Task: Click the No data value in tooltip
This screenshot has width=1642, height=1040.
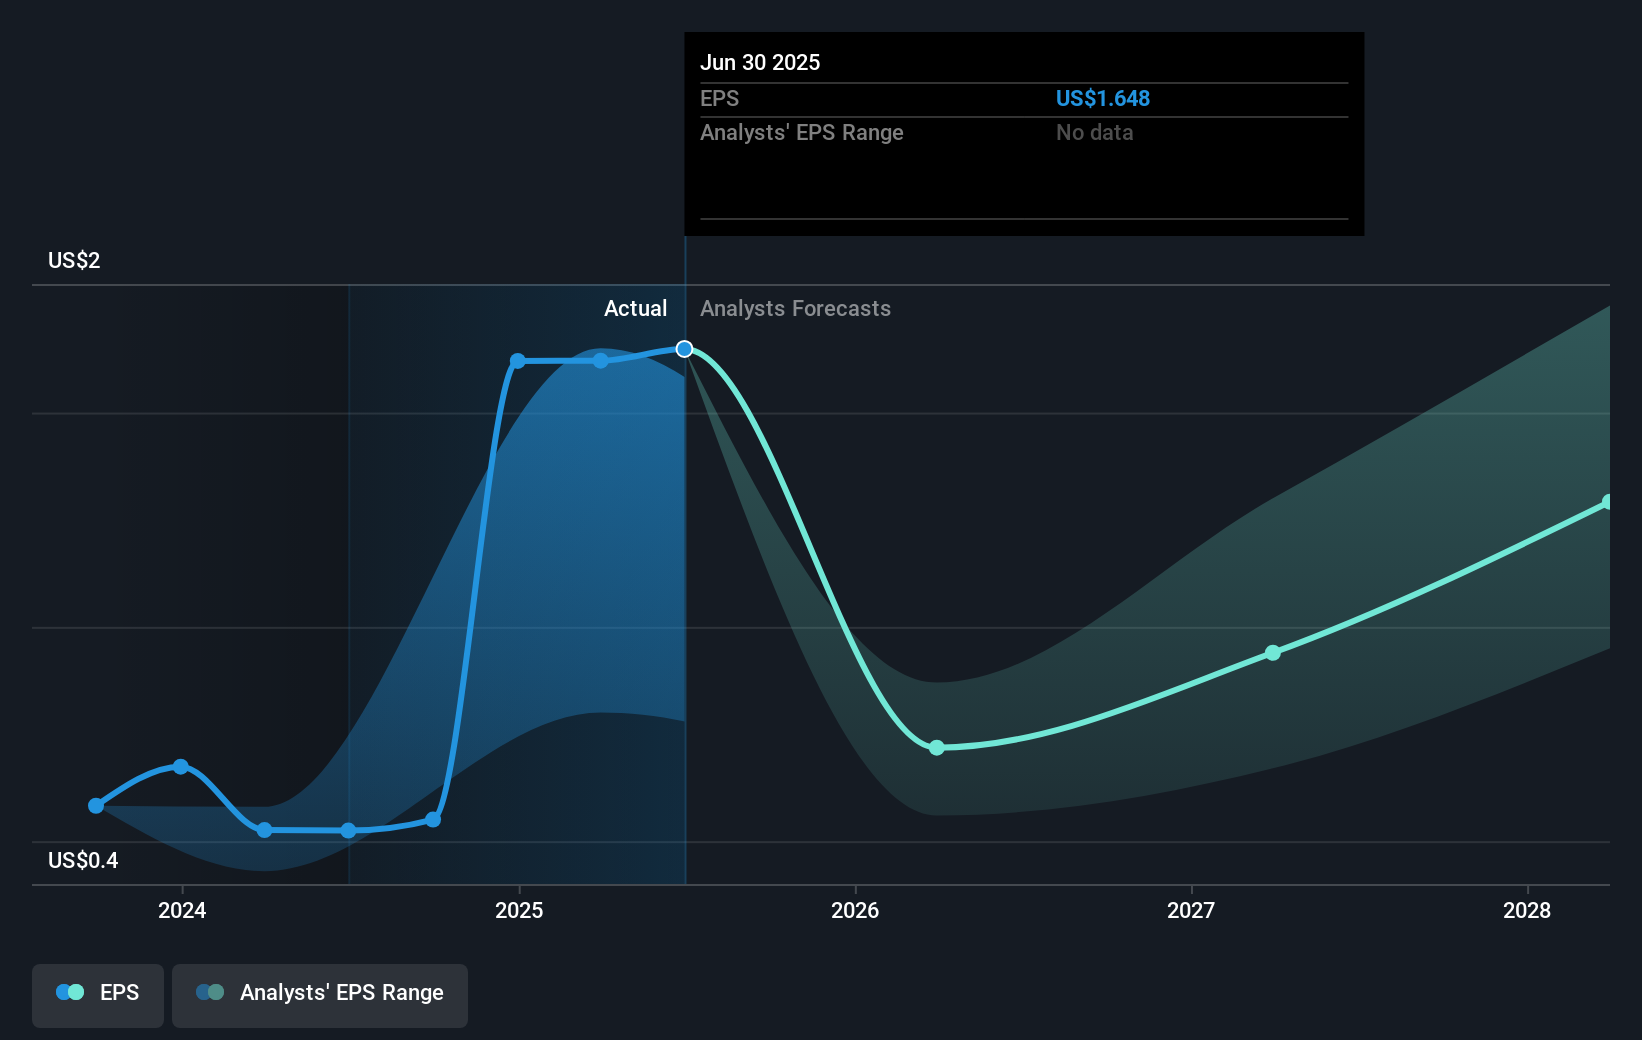Action: tap(1094, 133)
